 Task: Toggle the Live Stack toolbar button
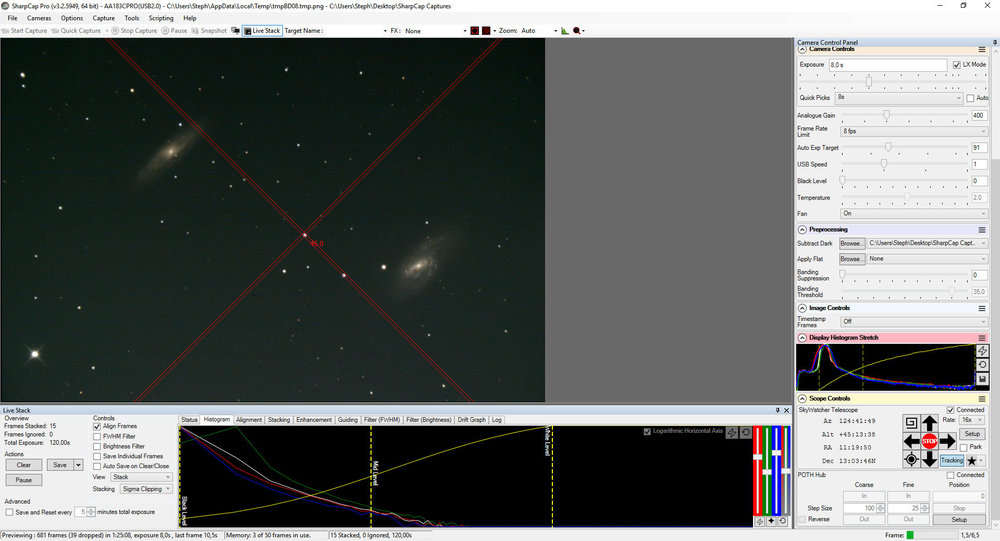[261, 31]
